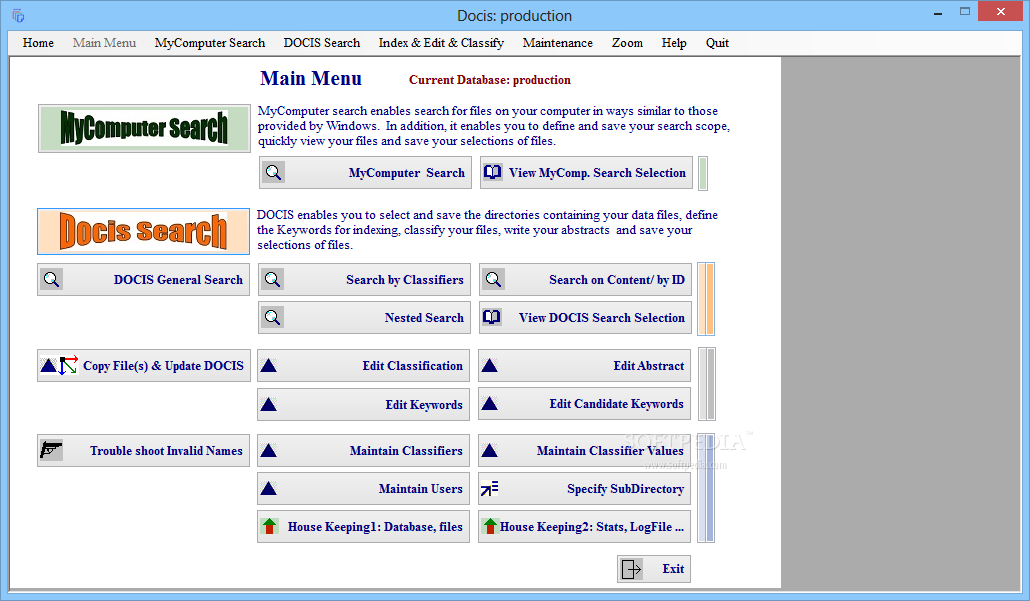1030x601 pixels.
Task: Click DOCIS General Search label
Action: (178, 280)
